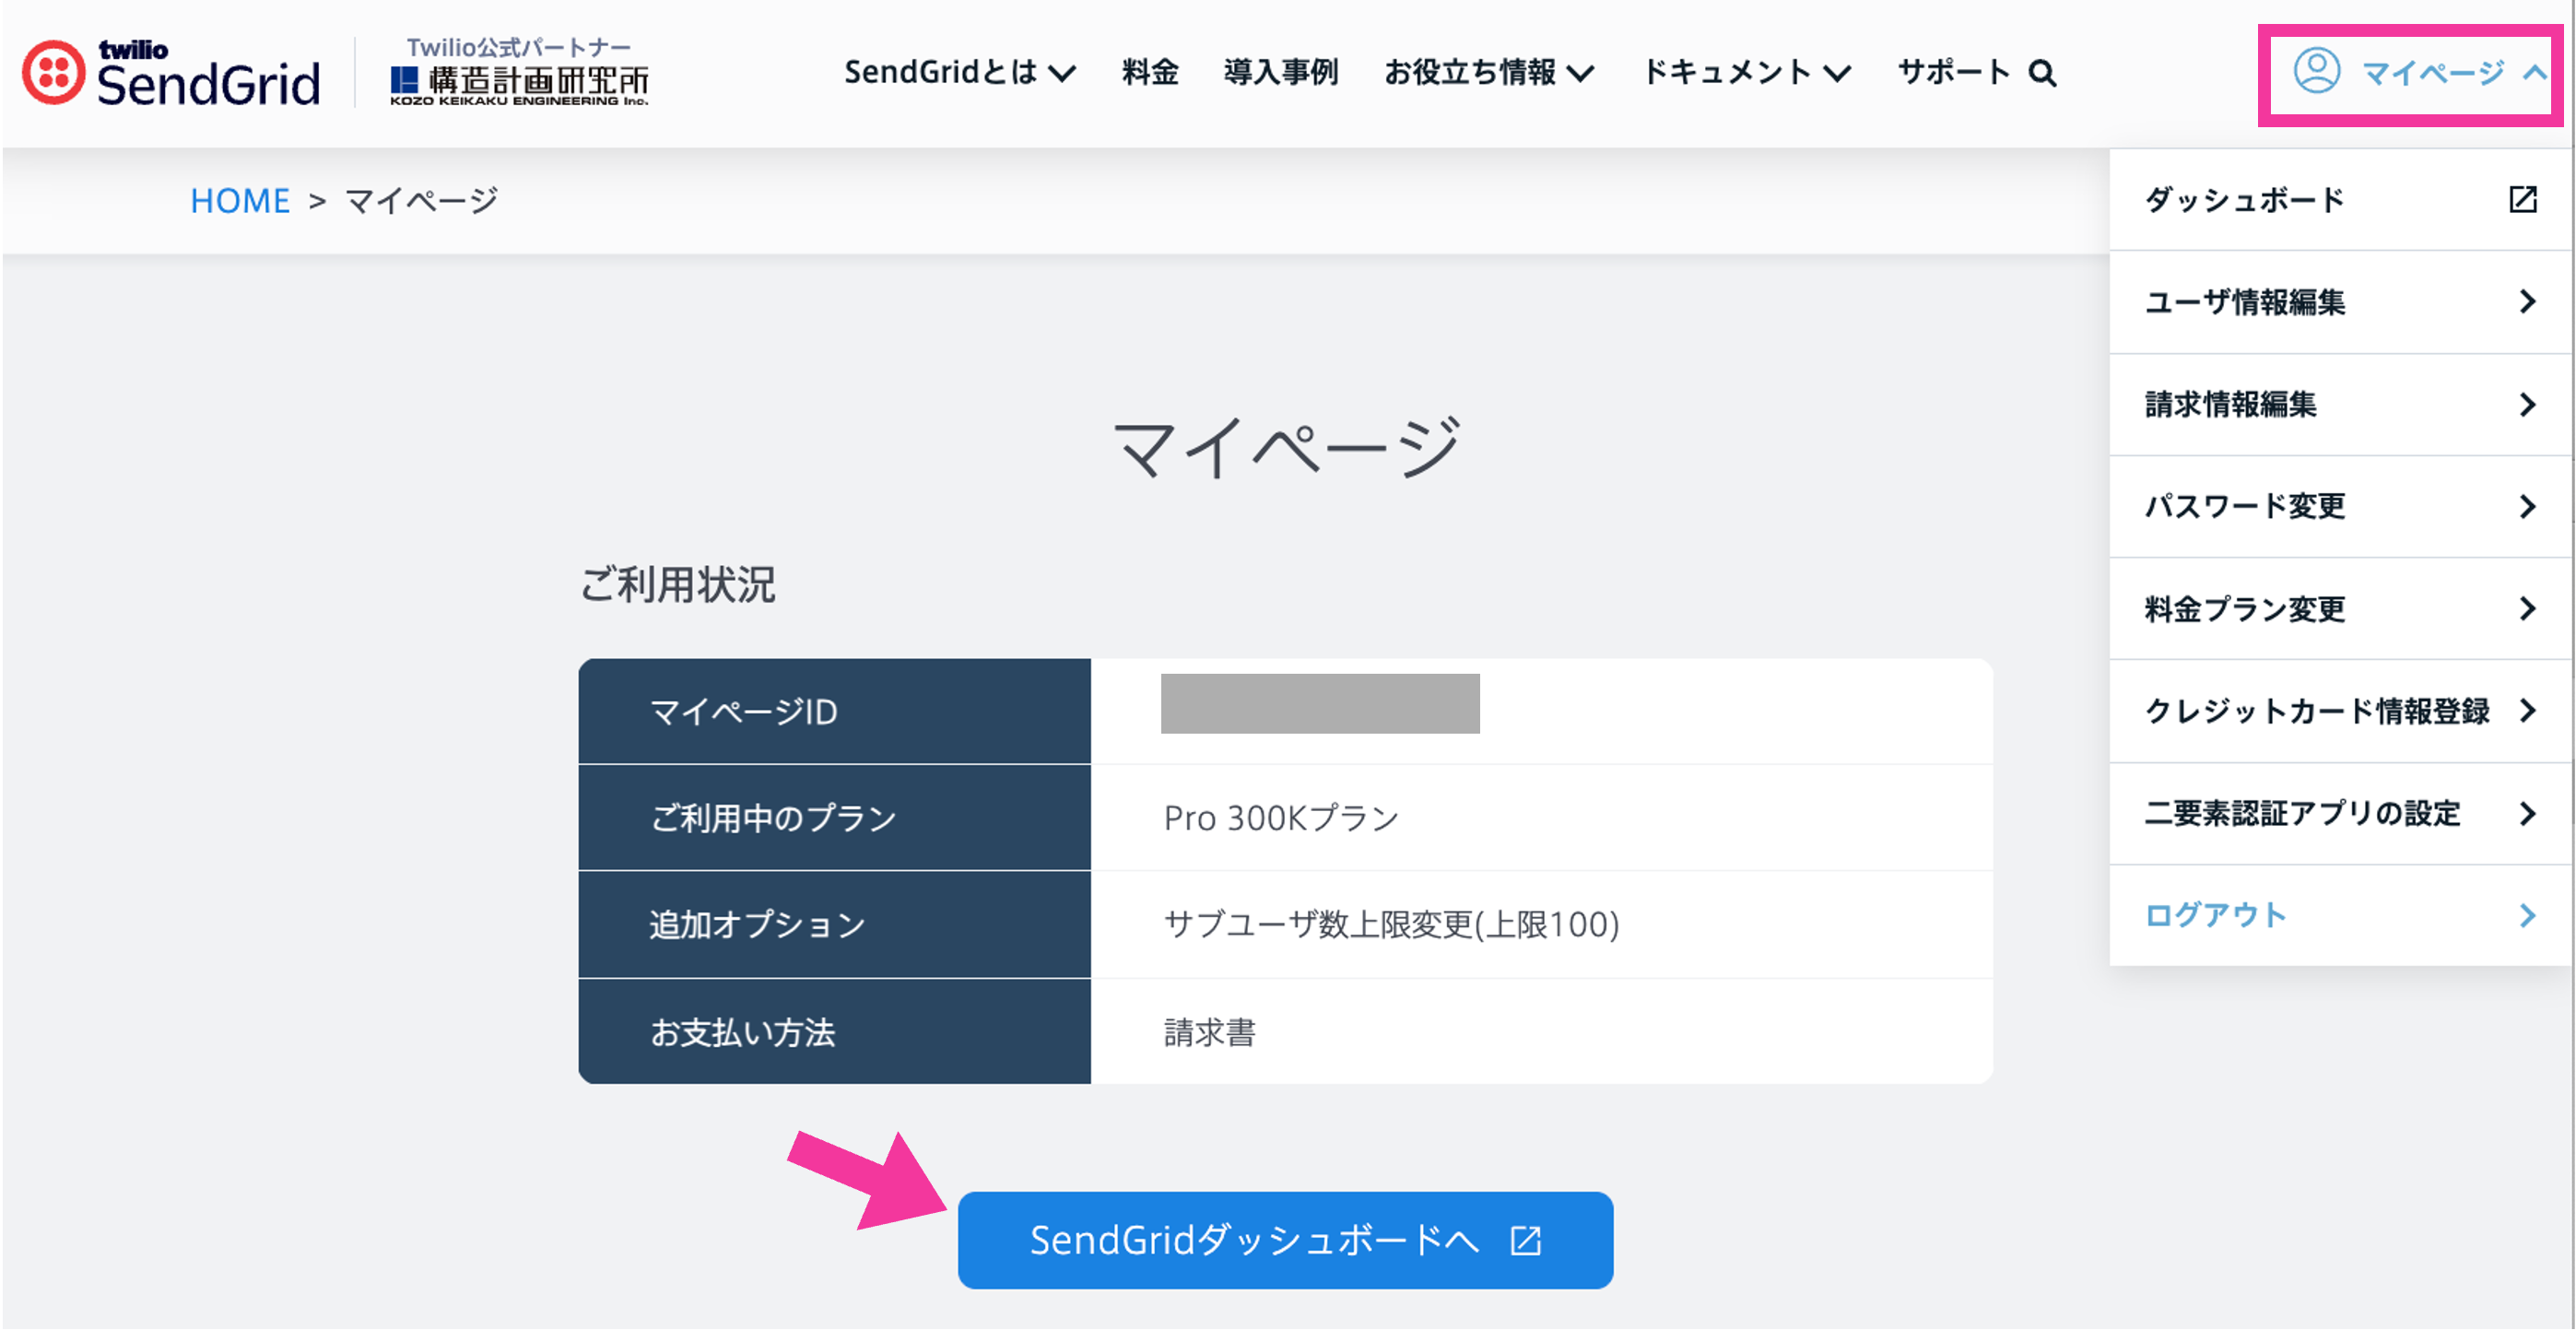This screenshot has width=2576, height=1330.
Task: Click the chevron beside クレジットカード情報登録
Action: (x=2528, y=710)
